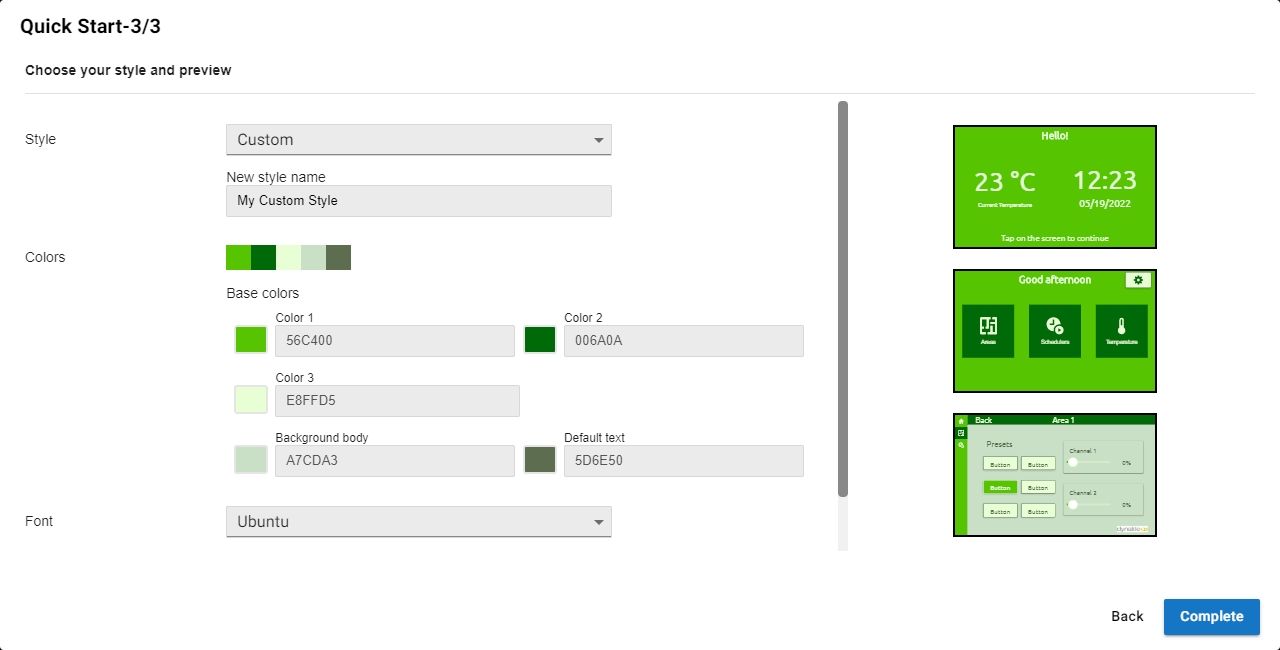Click the Channel 1 slider in preview
Image resolution: width=1280 pixels, height=650 pixels.
pos(1090,462)
